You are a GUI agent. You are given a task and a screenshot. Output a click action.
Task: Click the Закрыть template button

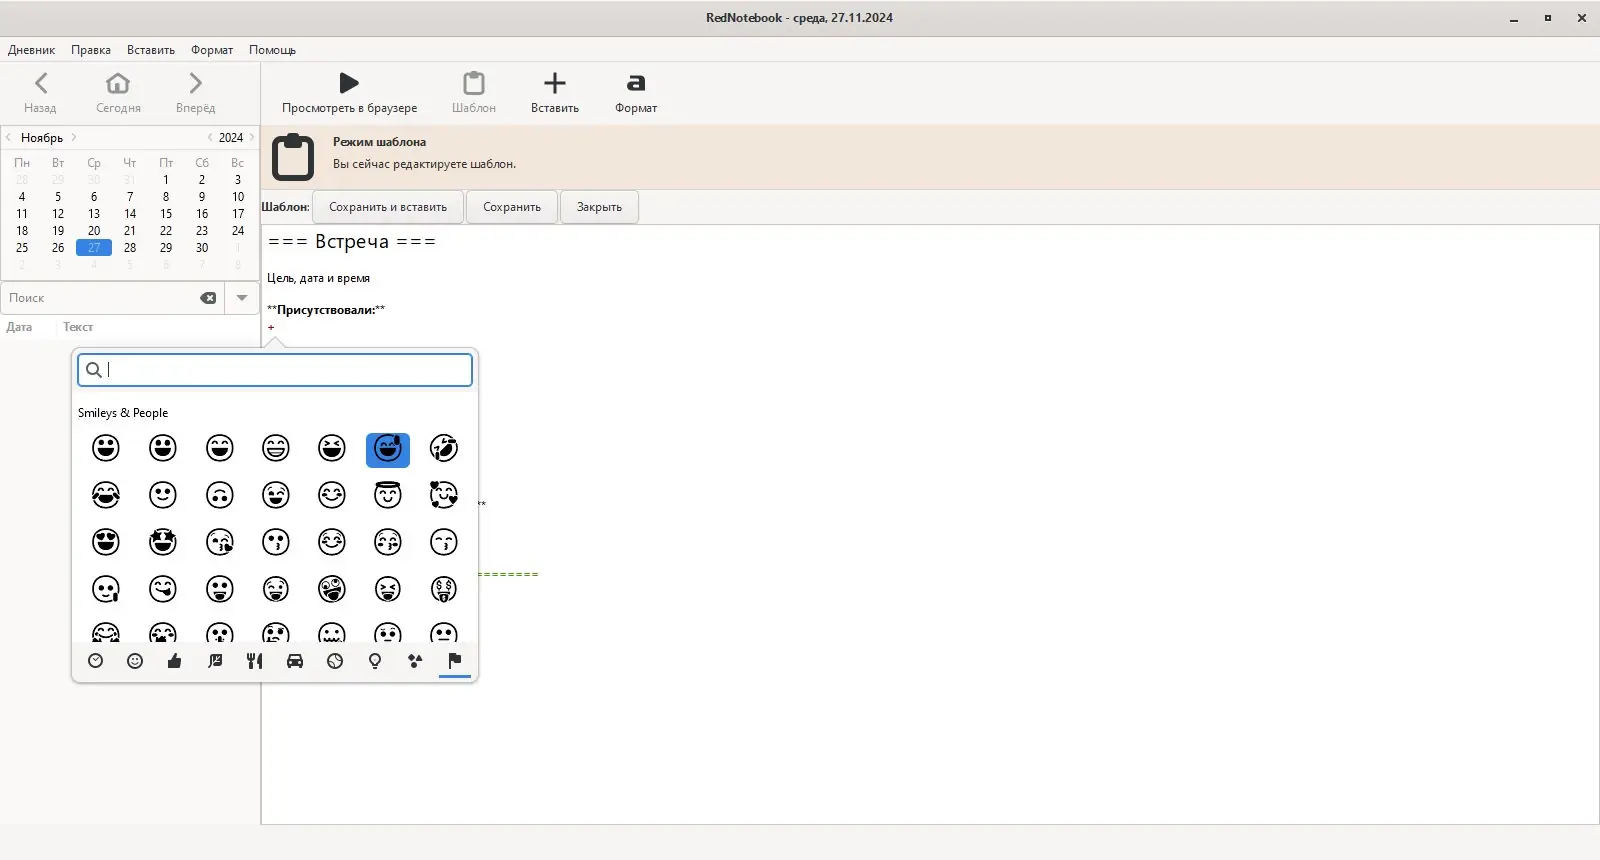(599, 207)
